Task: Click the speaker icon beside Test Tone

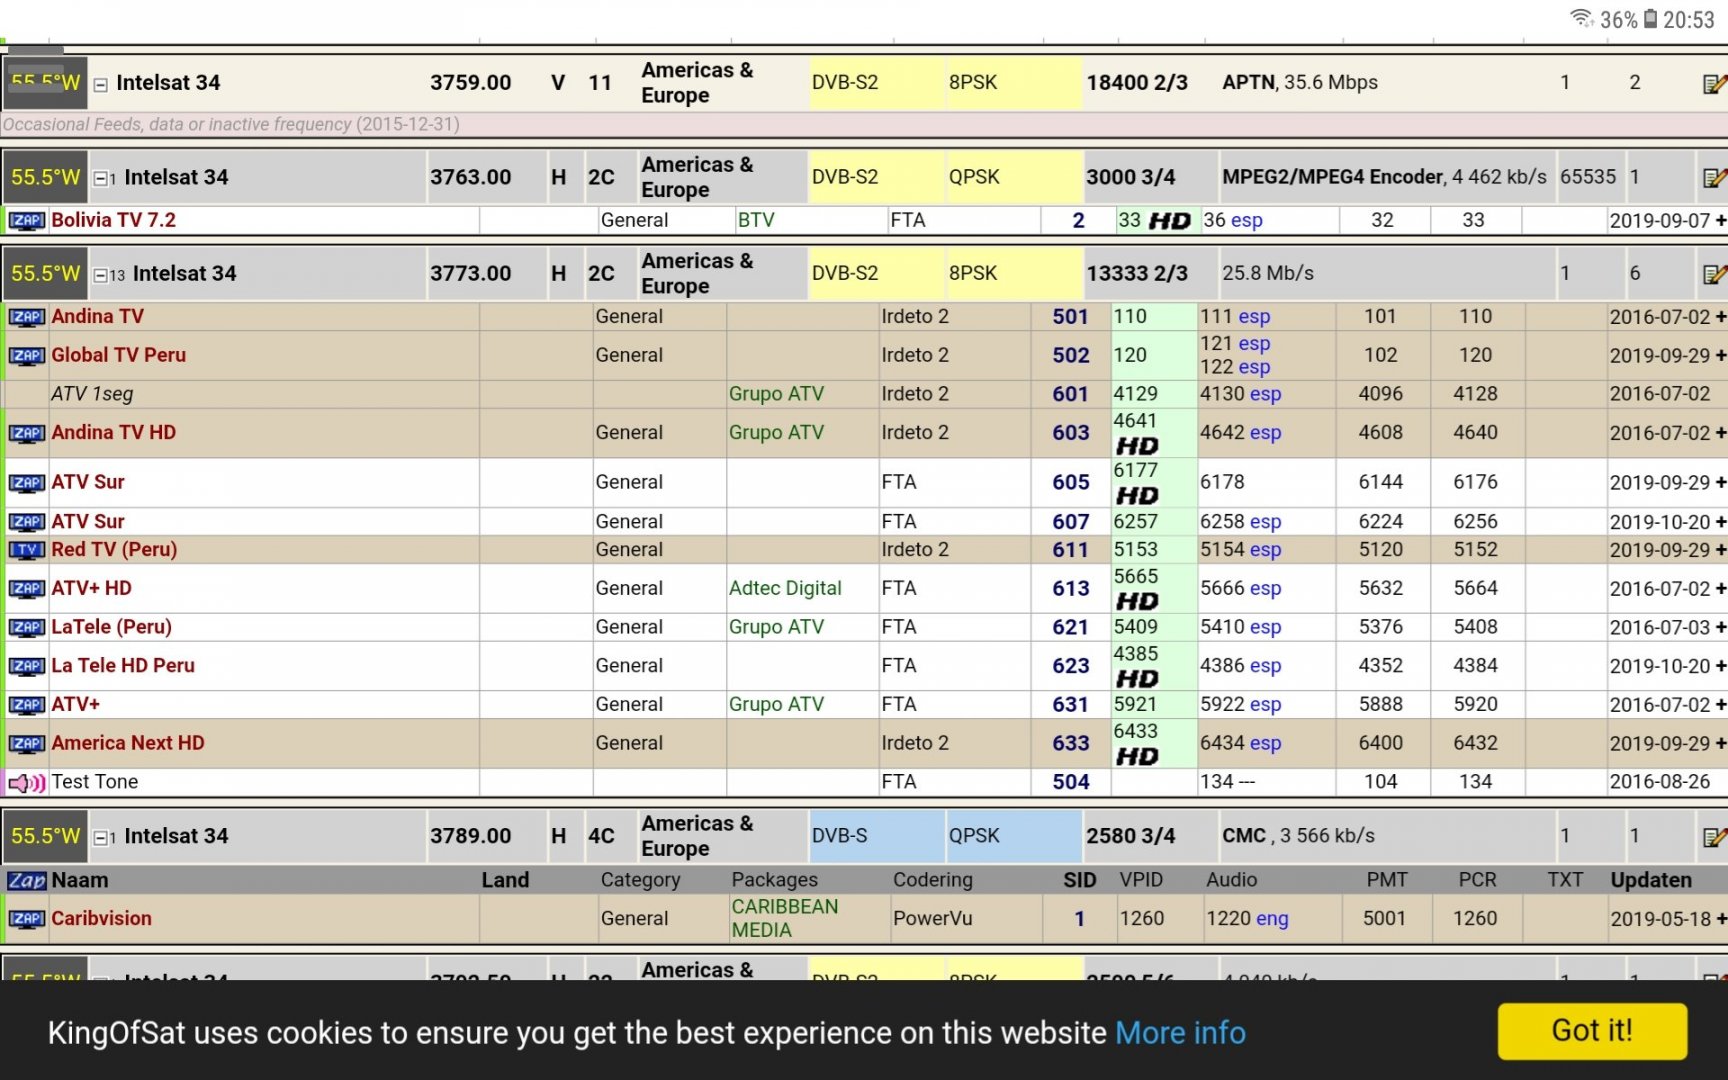Action: click(x=26, y=783)
